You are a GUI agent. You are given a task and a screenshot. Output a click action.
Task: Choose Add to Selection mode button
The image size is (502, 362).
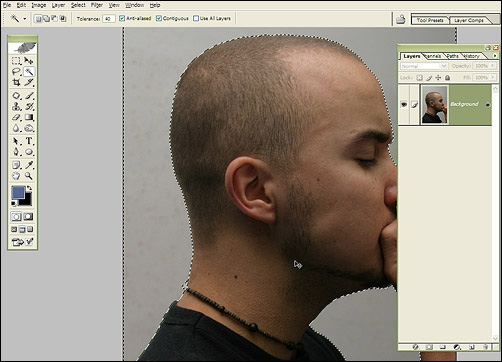[46, 19]
